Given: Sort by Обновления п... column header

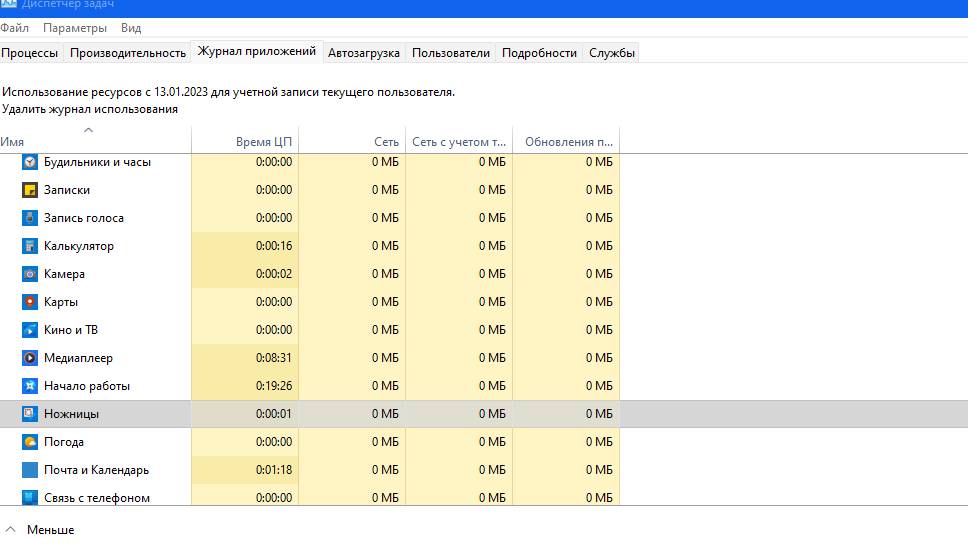Looking at the screenshot, I should tap(566, 141).
